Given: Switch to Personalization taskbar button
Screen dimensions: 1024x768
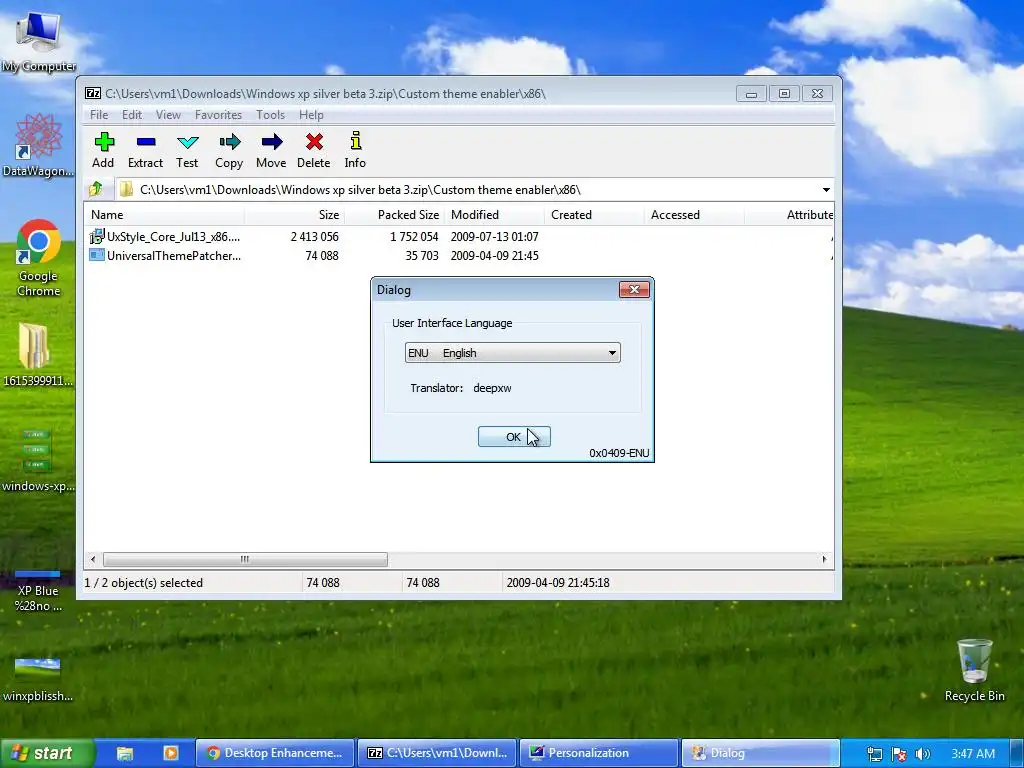Looking at the screenshot, I should (599, 753).
